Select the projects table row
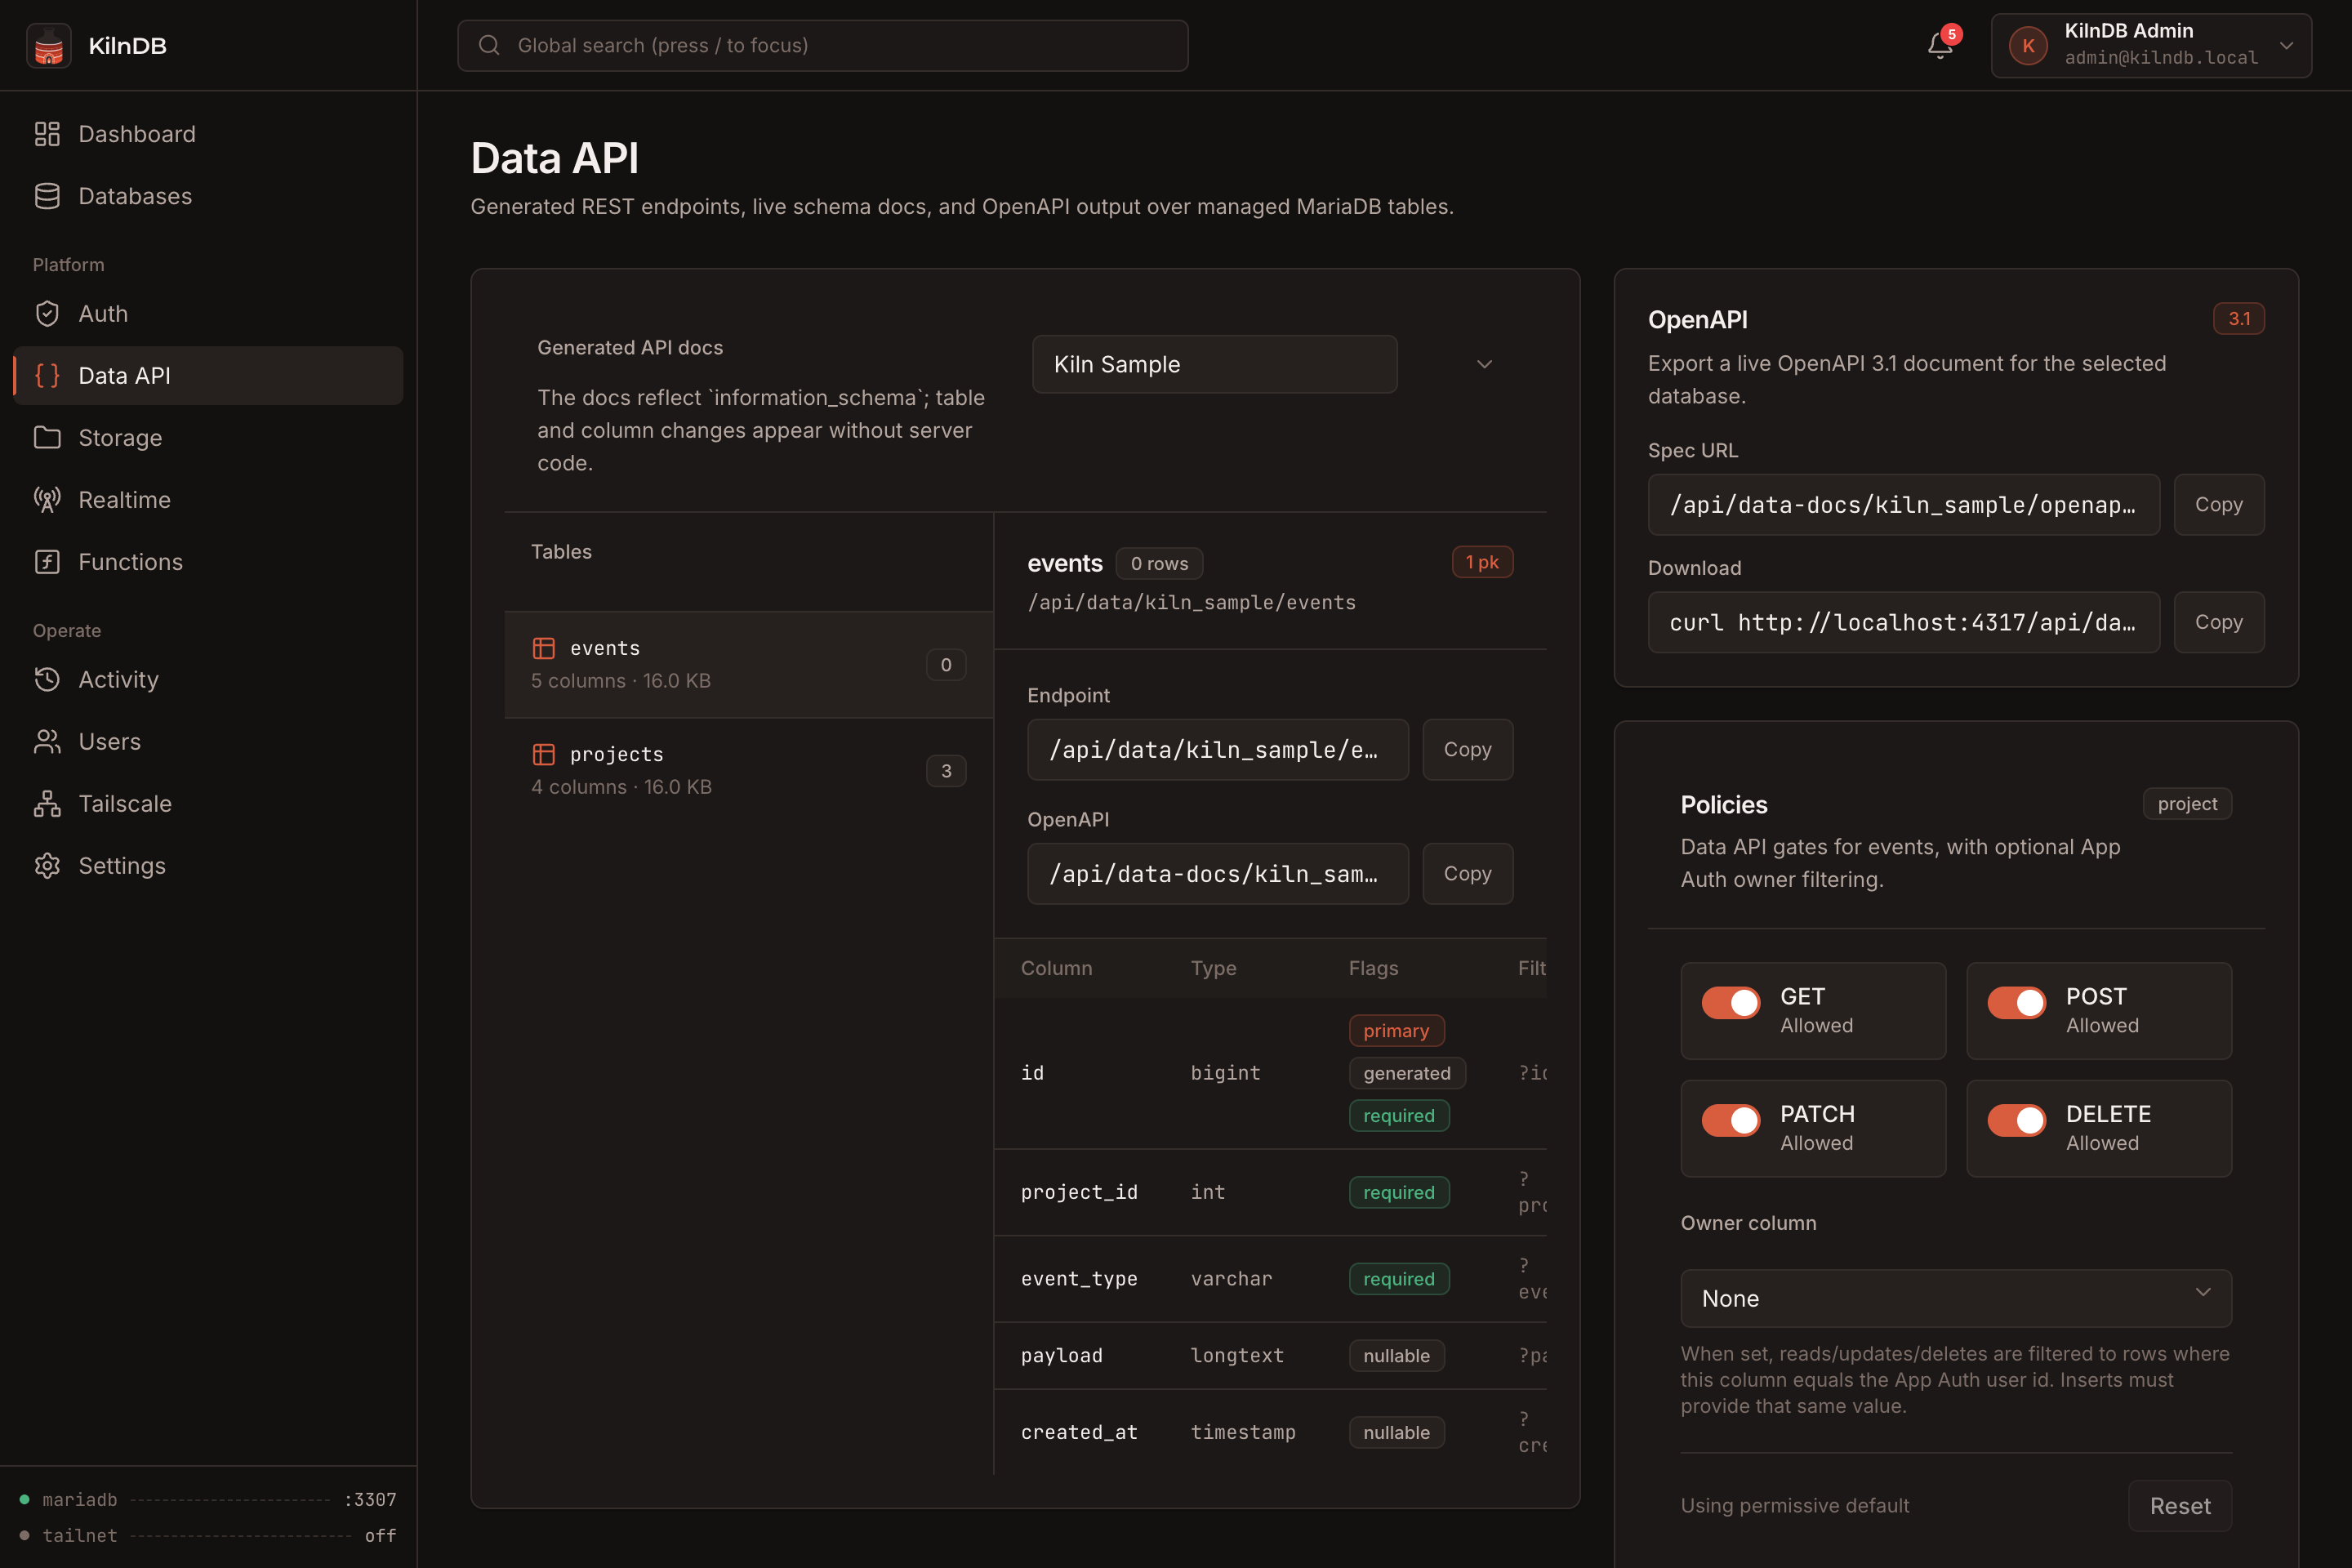This screenshot has height=1568, width=2352. (748, 771)
